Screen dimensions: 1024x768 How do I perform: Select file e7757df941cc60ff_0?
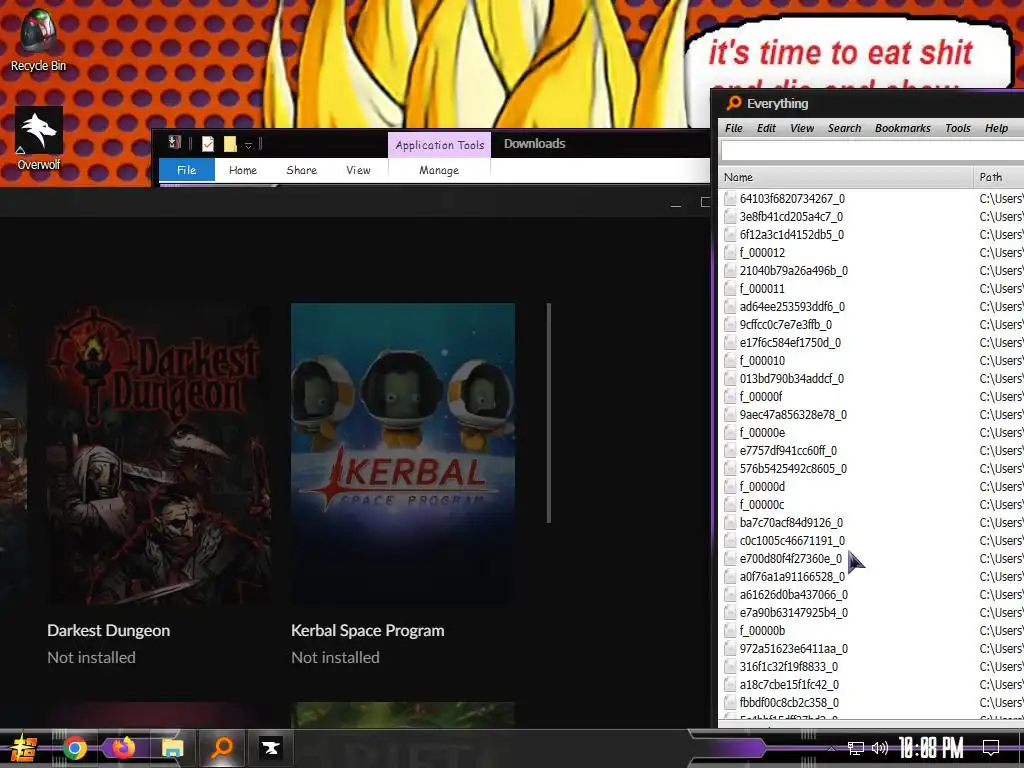[x=788, y=451]
